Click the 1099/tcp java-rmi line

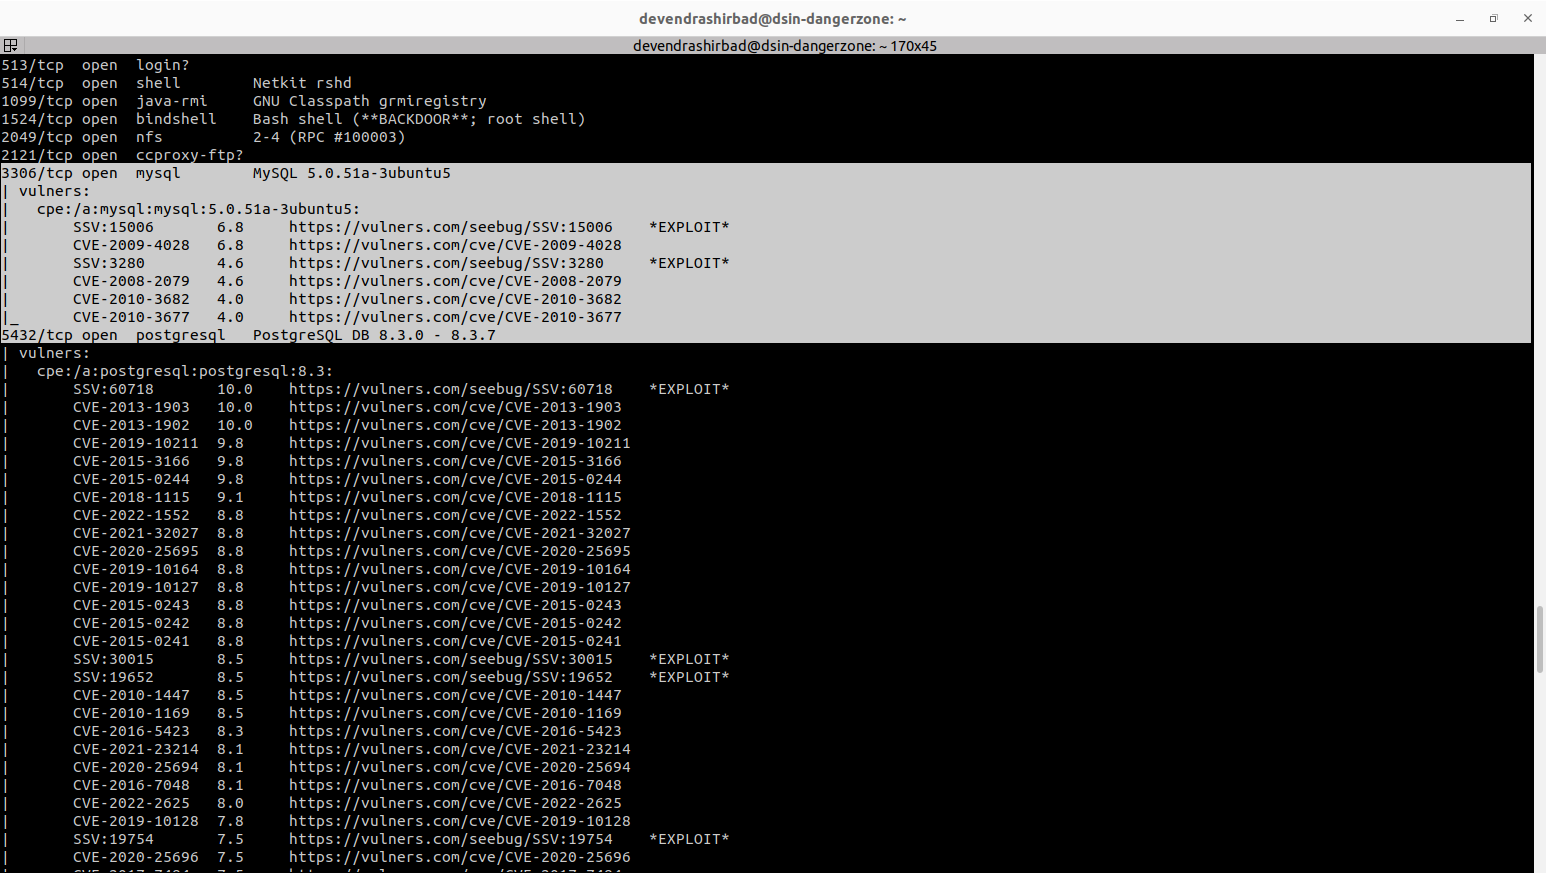coord(244,101)
